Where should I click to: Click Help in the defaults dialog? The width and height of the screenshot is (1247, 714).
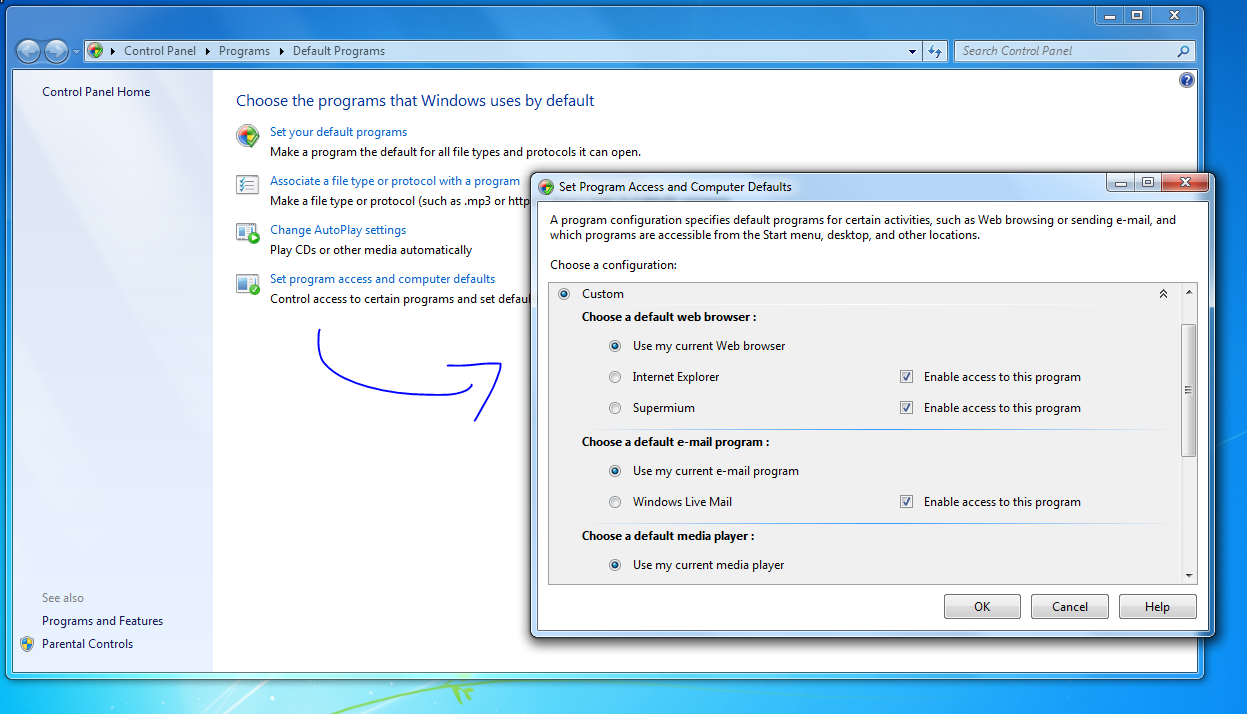coord(1157,607)
